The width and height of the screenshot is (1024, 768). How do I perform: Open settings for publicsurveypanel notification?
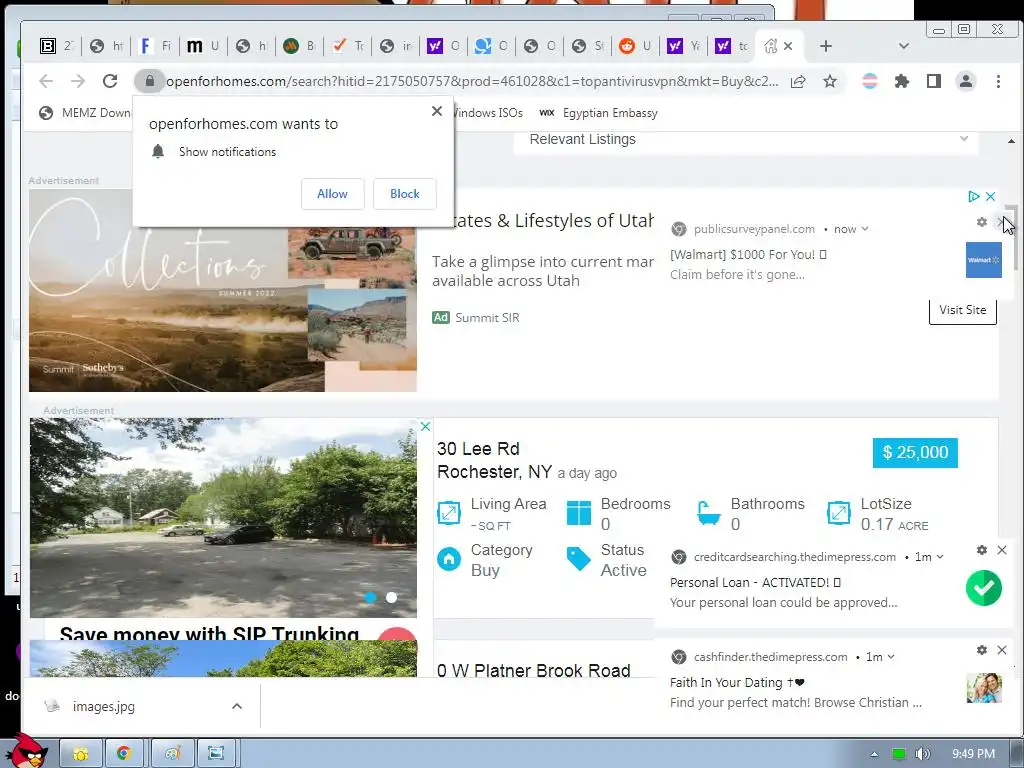(982, 222)
